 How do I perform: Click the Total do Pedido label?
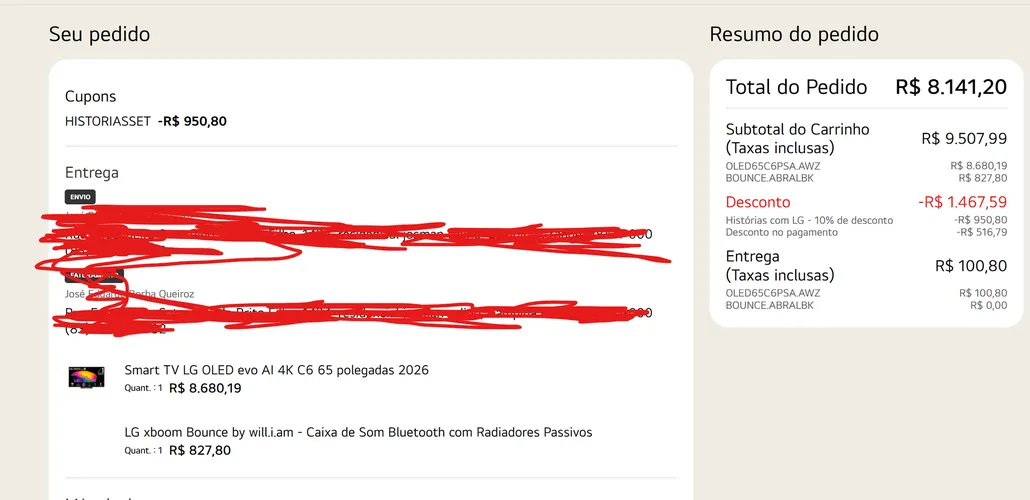[796, 87]
